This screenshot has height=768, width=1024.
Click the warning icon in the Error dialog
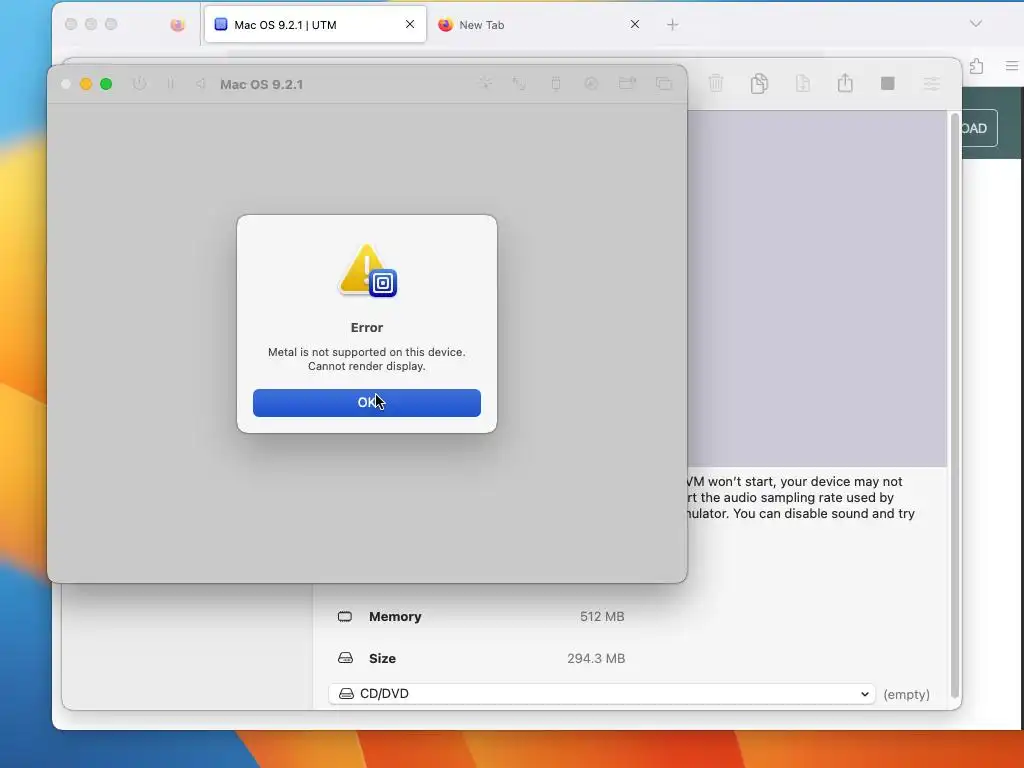368,270
